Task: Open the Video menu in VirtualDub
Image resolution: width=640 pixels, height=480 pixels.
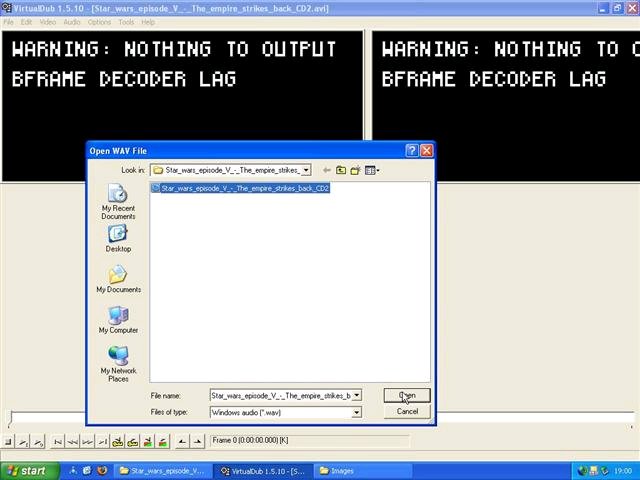Action: tap(48, 22)
